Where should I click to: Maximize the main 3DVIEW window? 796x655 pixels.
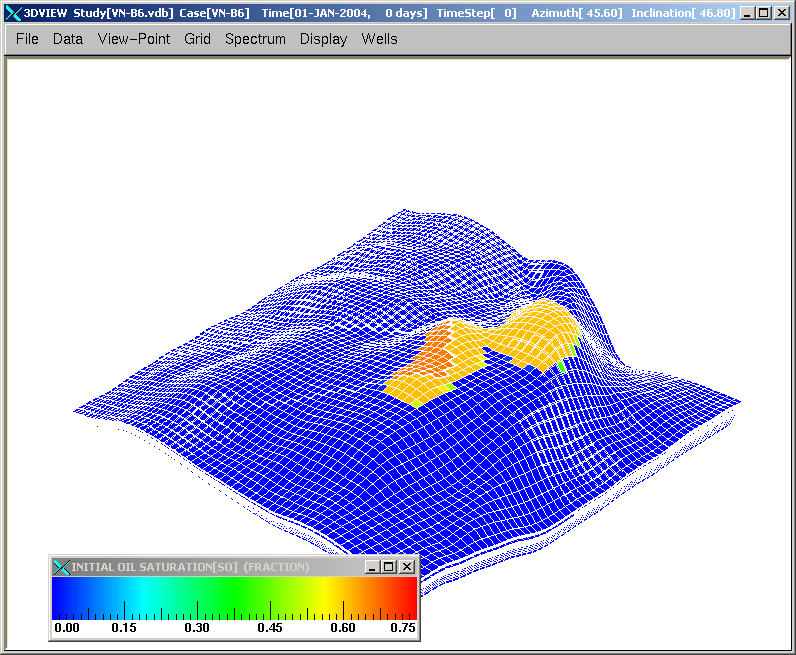coord(765,13)
